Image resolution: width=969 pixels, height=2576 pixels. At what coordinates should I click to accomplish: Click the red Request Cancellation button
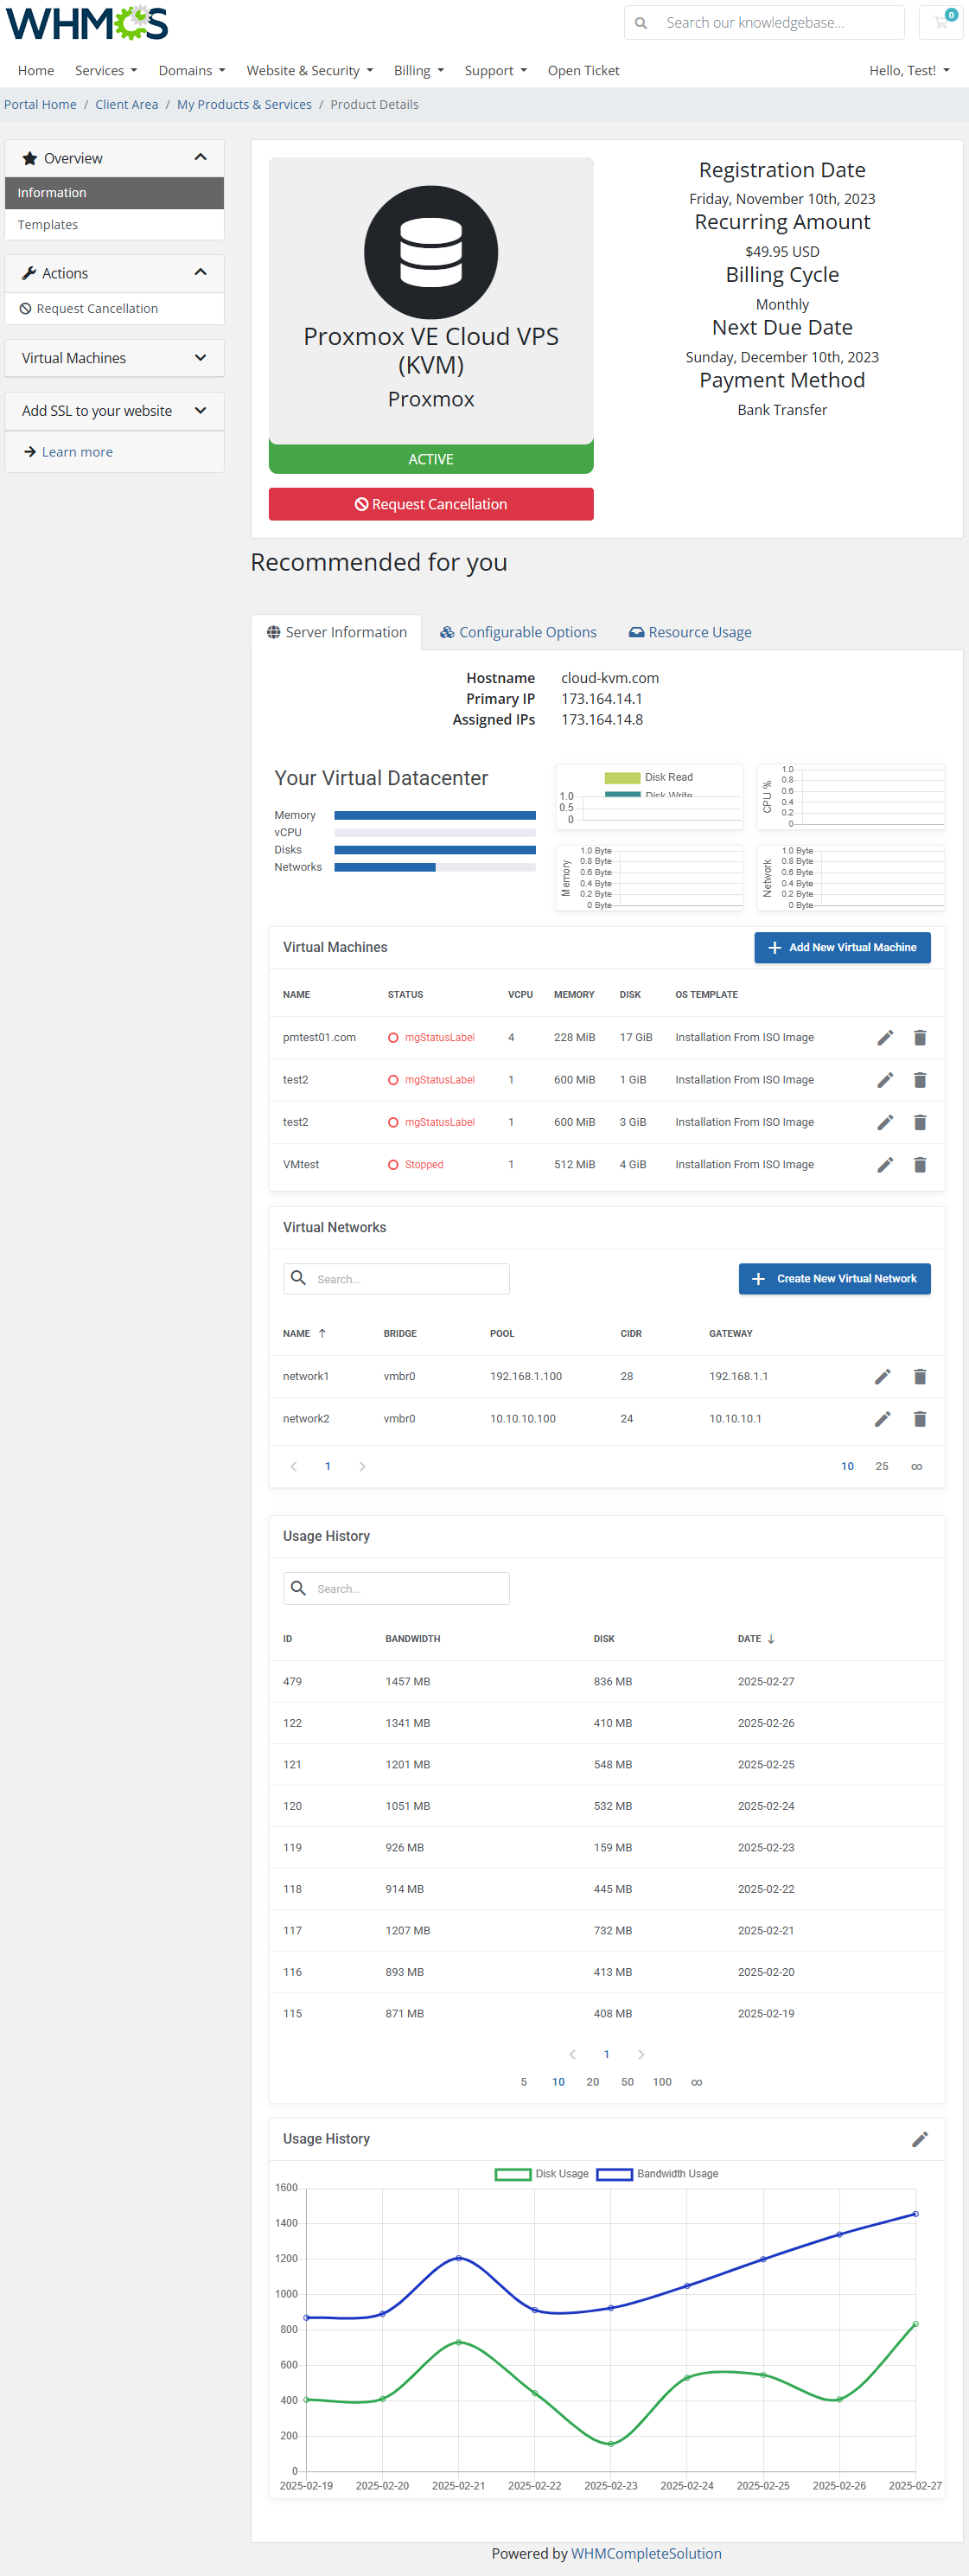coord(431,504)
